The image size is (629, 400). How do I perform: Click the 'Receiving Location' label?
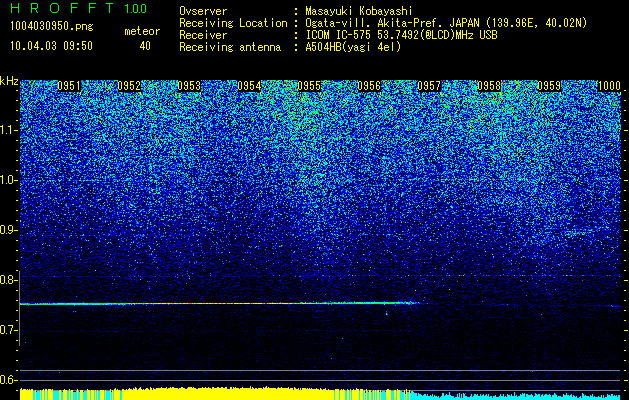coord(233,23)
